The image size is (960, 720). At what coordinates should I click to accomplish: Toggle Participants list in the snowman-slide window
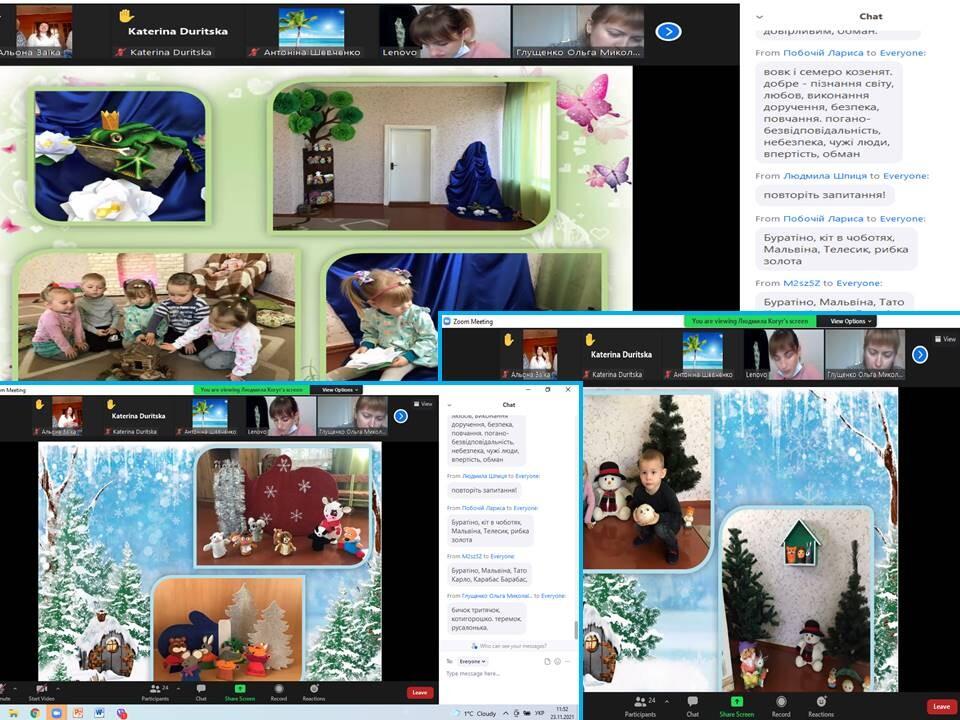coord(640,705)
